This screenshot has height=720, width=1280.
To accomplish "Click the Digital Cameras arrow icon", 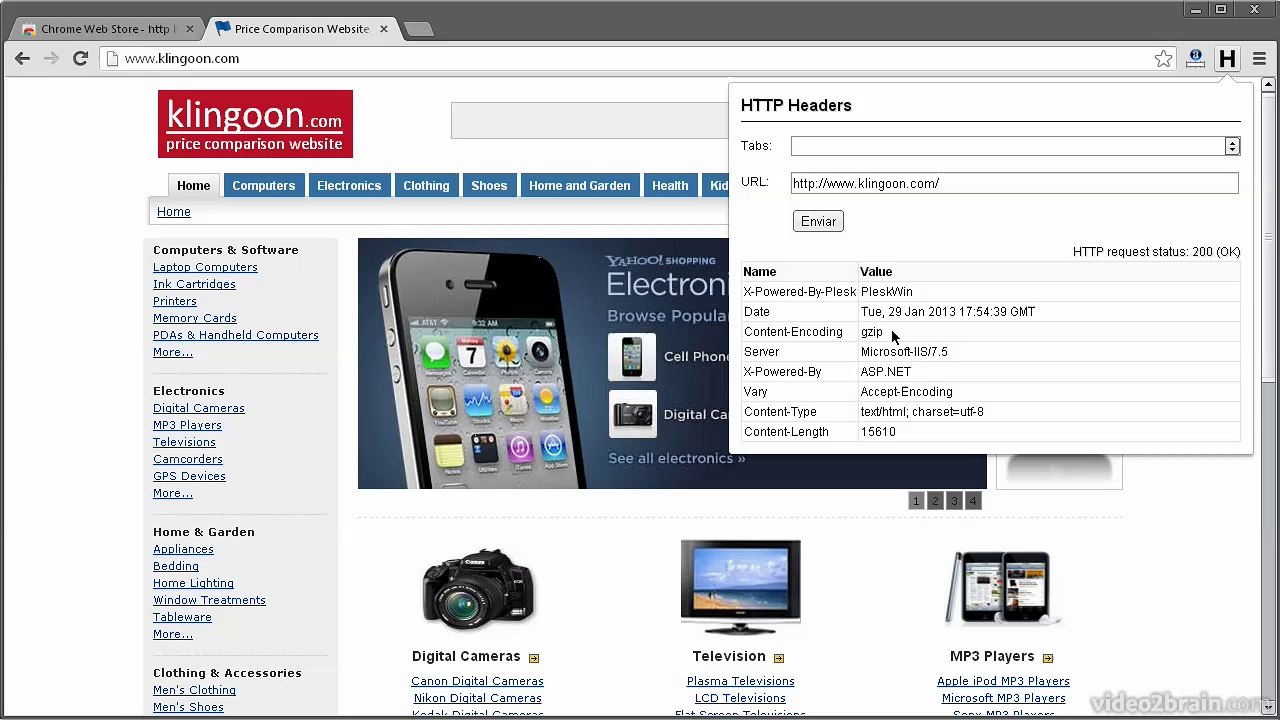I will click(x=534, y=658).
